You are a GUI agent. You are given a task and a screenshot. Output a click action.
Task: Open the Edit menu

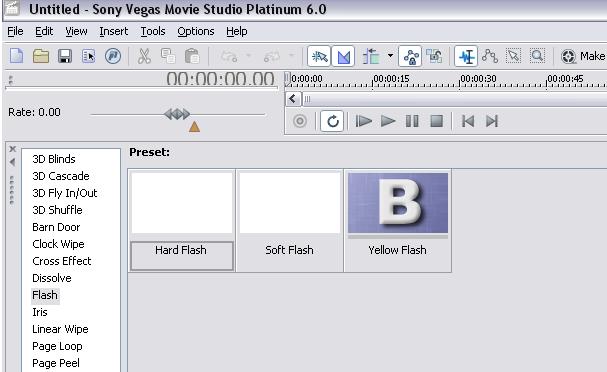pos(44,31)
